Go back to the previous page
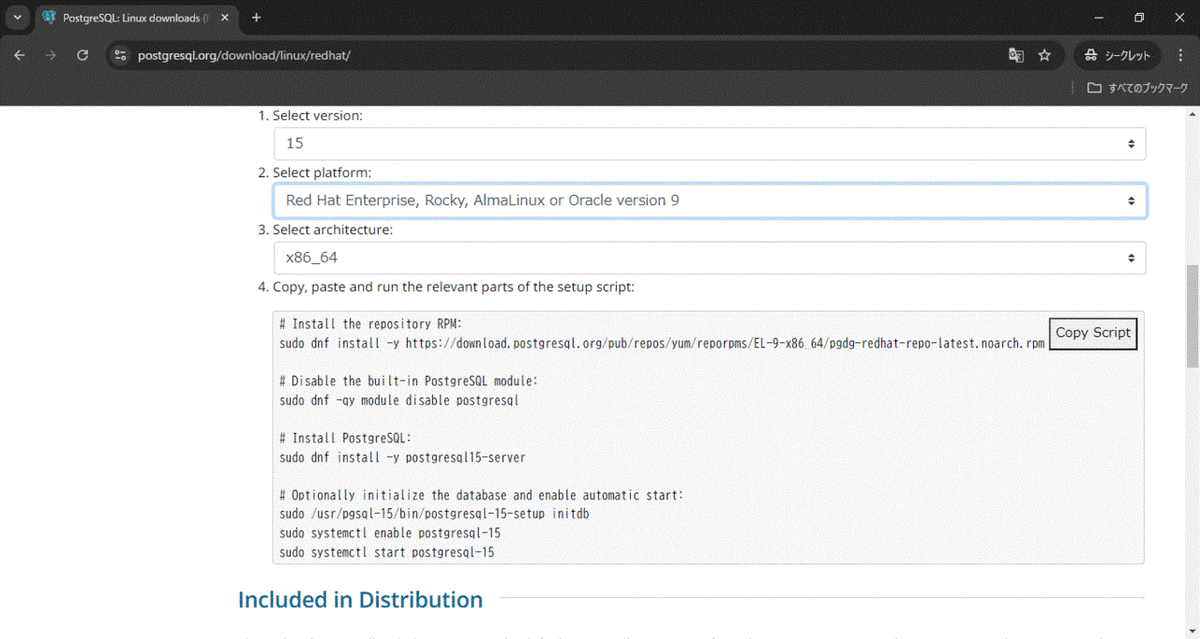1200x639 pixels. point(19,56)
